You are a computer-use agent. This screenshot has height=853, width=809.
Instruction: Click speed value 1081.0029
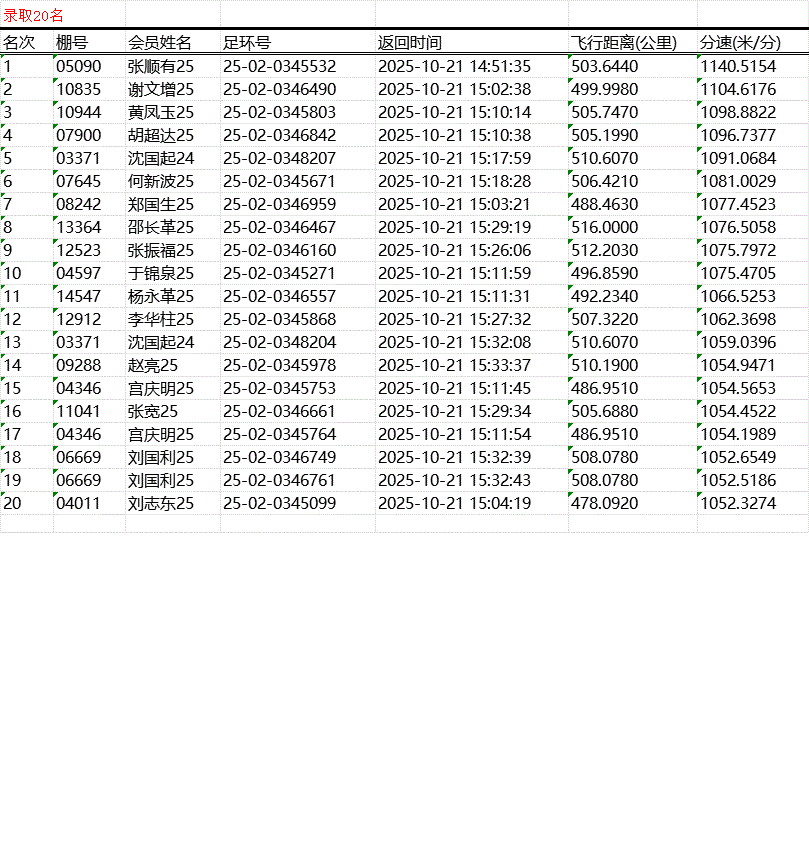[738, 181]
